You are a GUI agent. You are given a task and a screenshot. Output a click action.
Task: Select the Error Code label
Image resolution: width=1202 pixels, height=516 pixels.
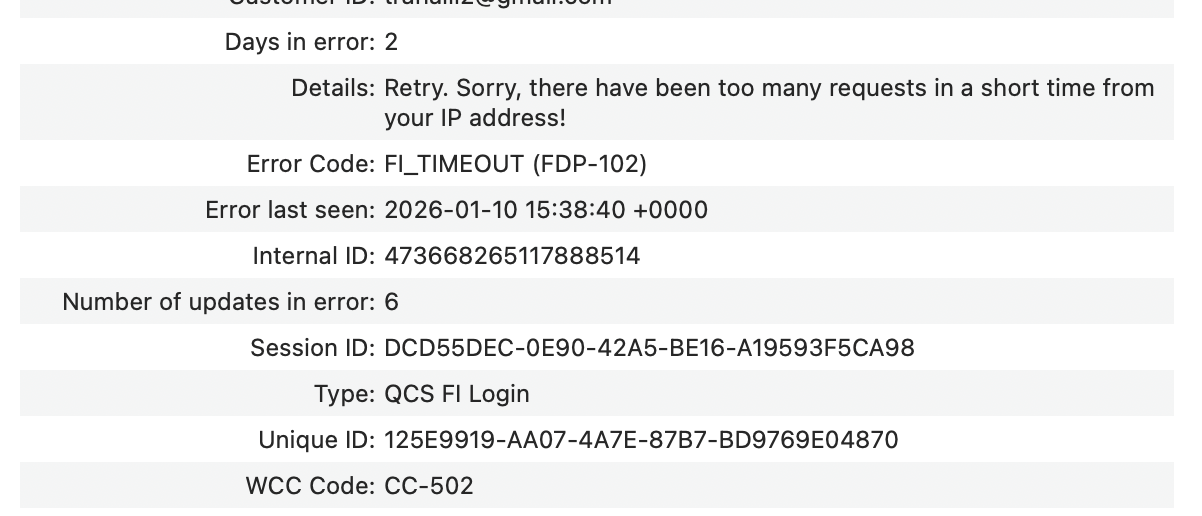click(x=311, y=164)
